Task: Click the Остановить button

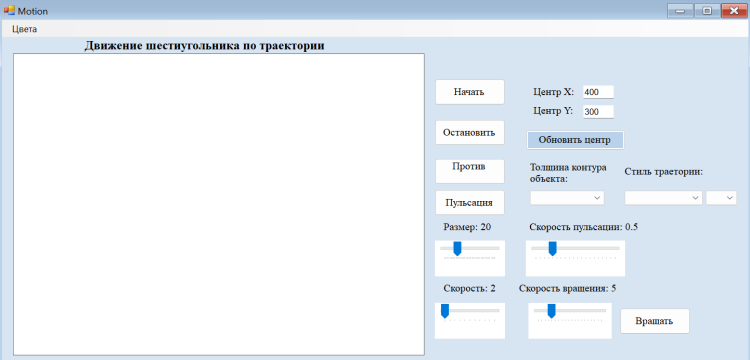Action: point(470,132)
